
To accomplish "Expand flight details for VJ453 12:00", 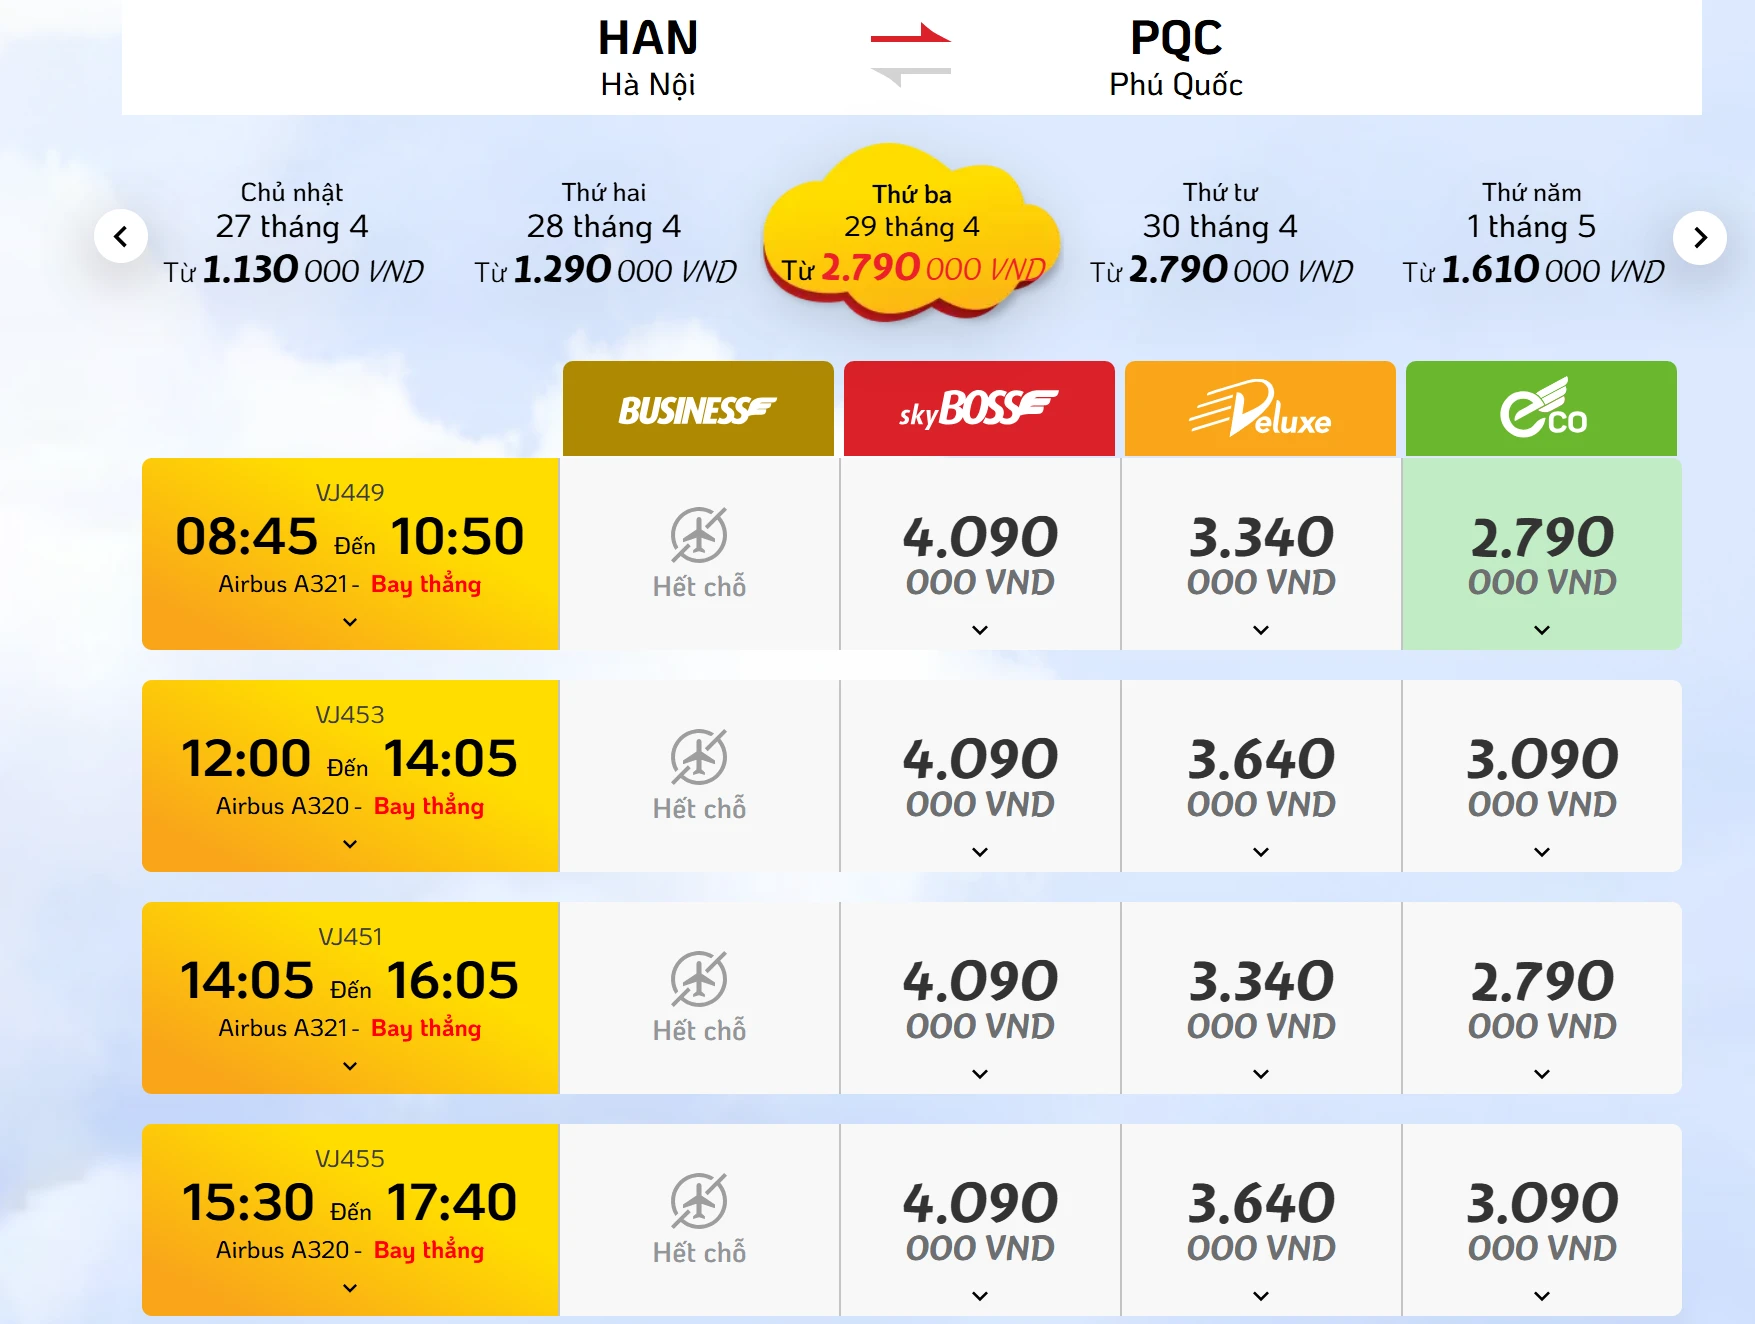I will [x=350, y=844].
